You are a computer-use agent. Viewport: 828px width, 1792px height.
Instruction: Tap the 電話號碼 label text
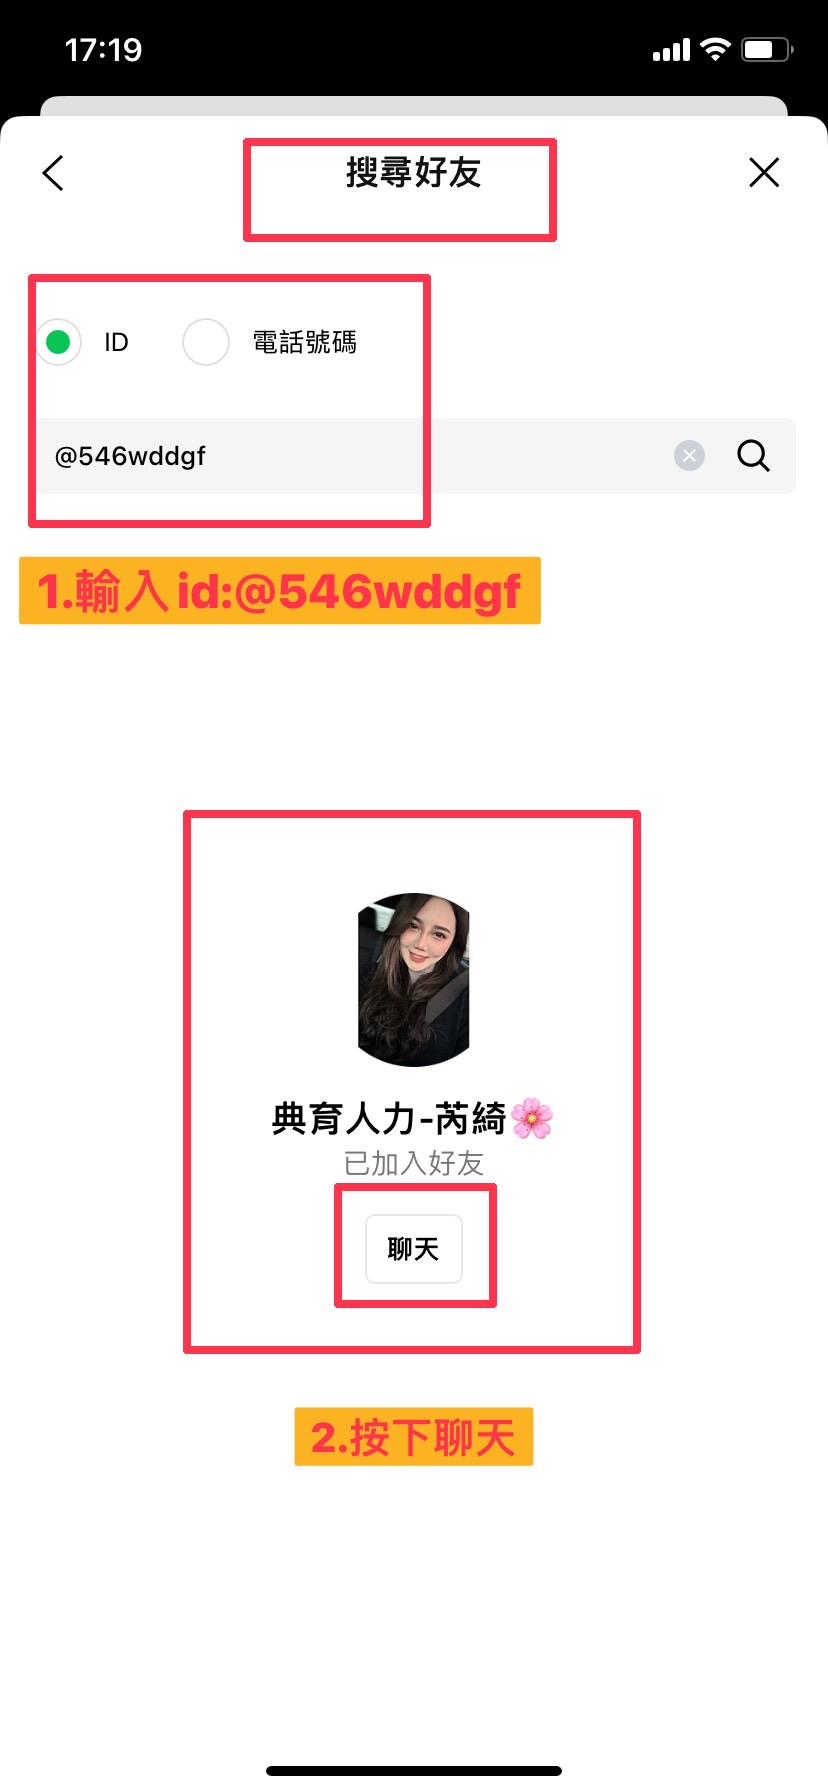pos(304,342)
